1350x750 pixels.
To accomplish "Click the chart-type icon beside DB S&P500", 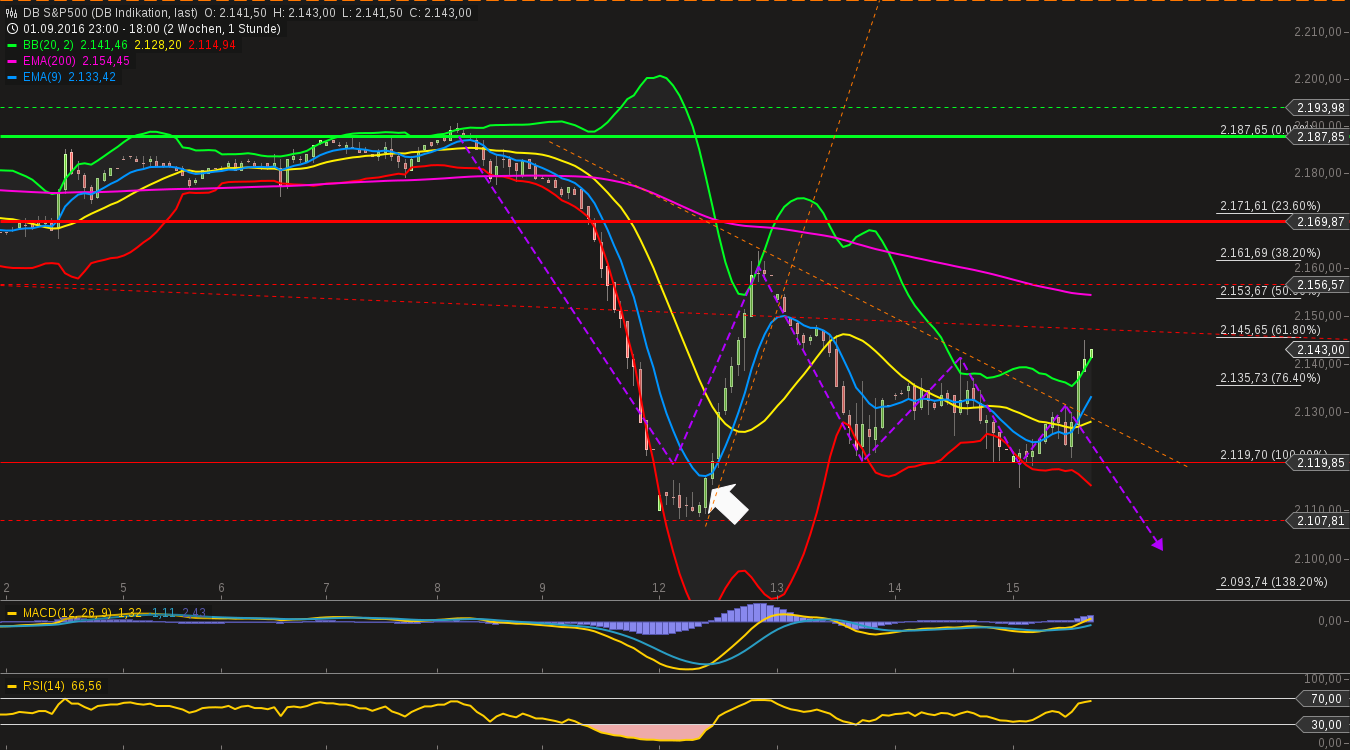I will tap(12, 13).
